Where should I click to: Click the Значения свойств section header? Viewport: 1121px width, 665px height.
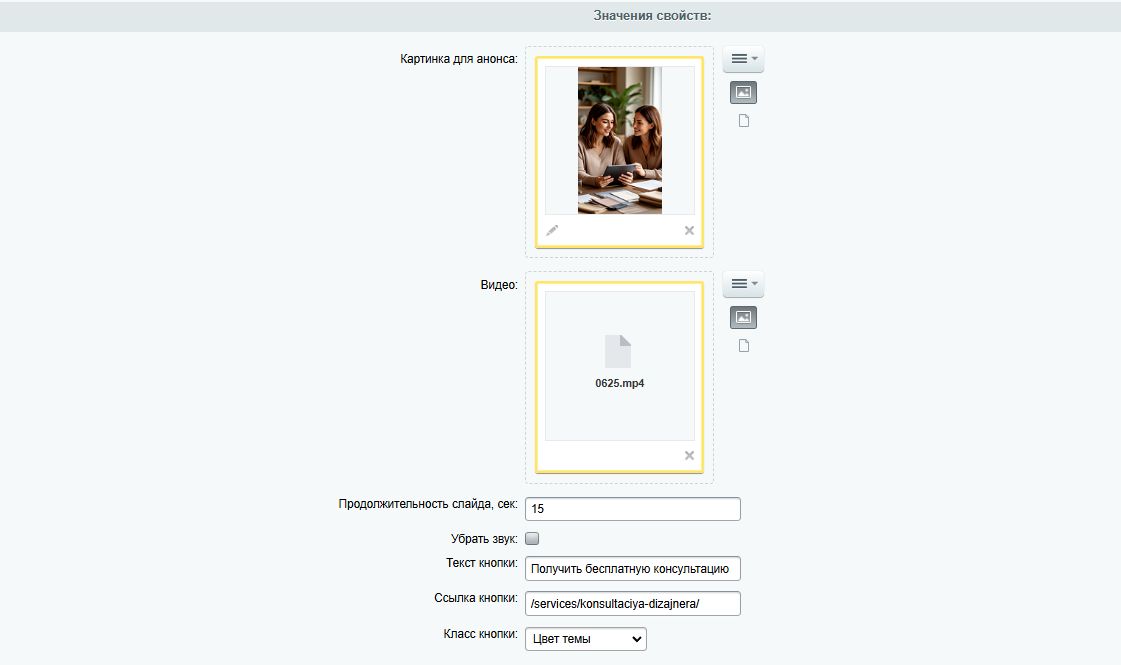tap(652, 16)
